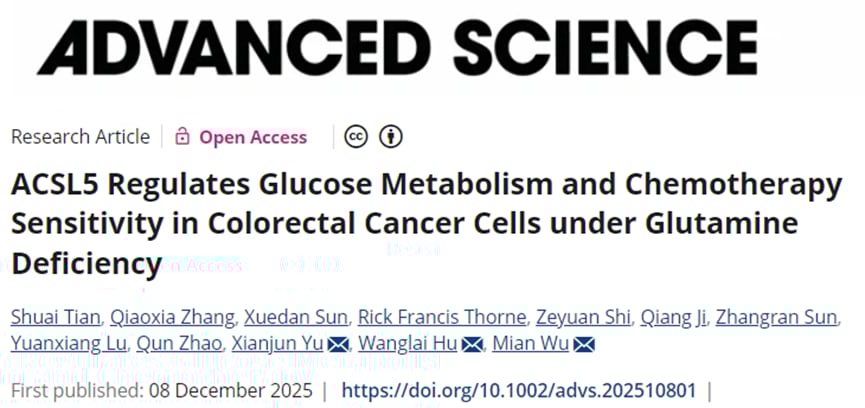
Task: Open the Open Access label link
Action: click(253, 137)
